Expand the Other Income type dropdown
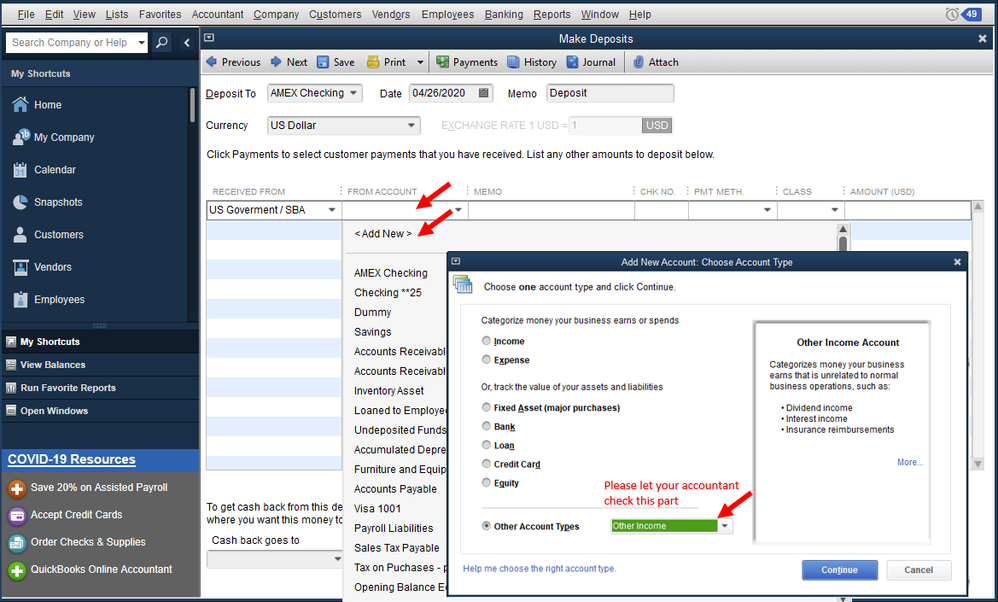Image resolution: width=998 pixels, height=602 pixels. (x=724, y=526)
